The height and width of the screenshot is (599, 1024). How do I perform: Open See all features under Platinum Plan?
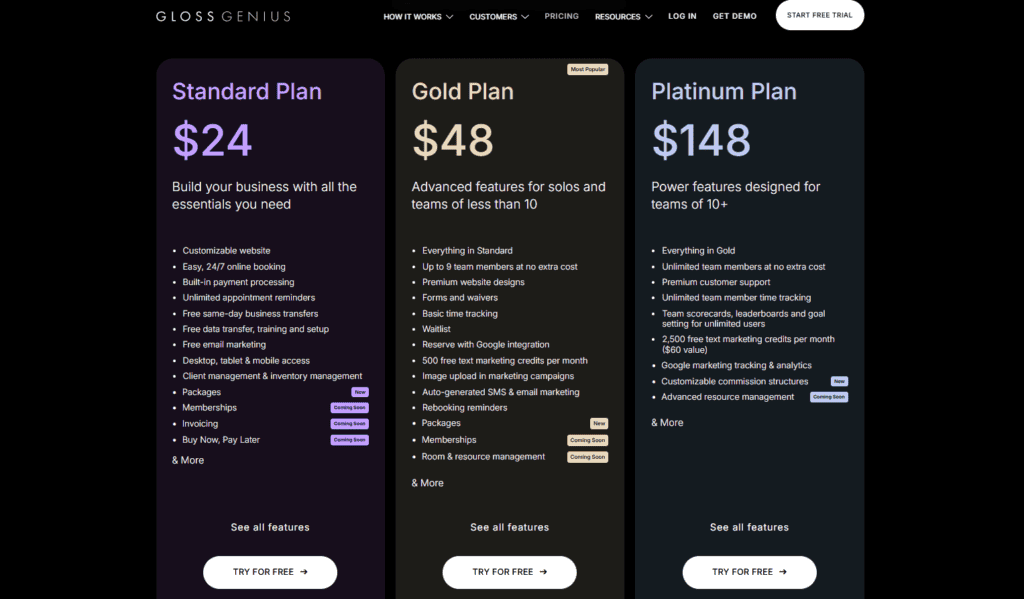tap(749, 527)
